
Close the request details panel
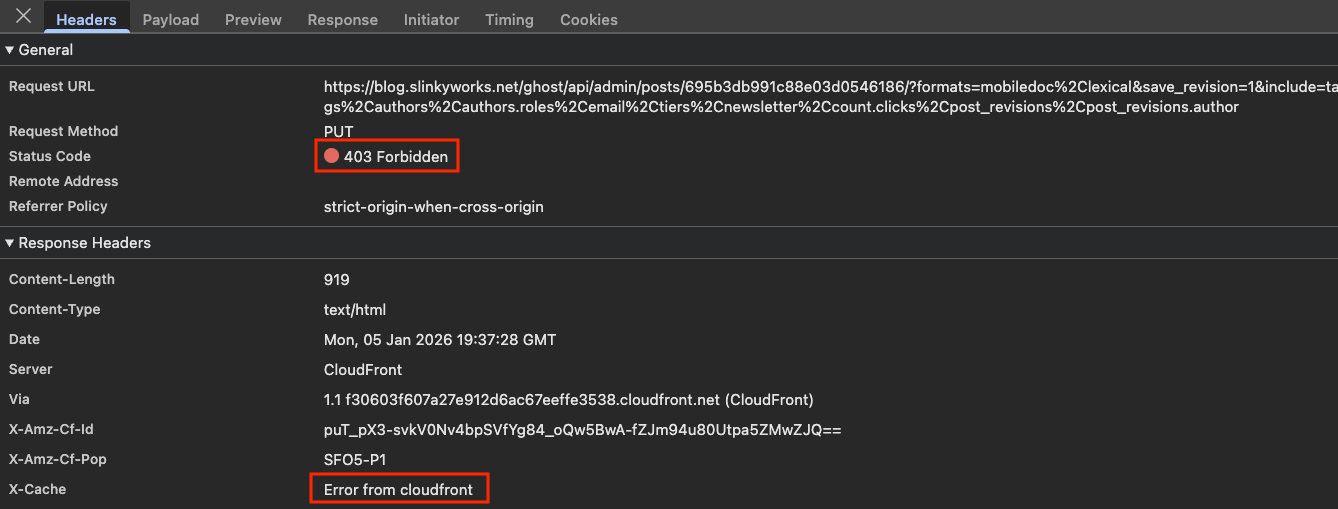[23, 17]
